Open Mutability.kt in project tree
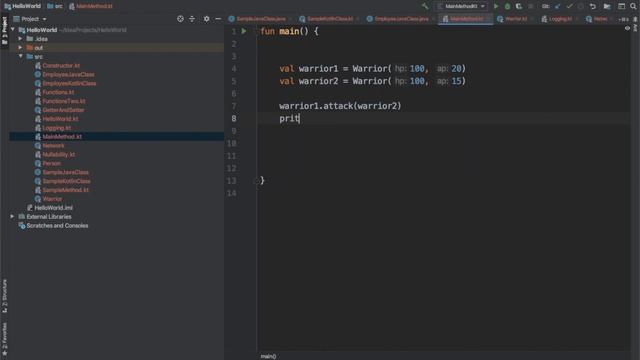The width and height of the screenshot is (640, 360). [59, 155]
